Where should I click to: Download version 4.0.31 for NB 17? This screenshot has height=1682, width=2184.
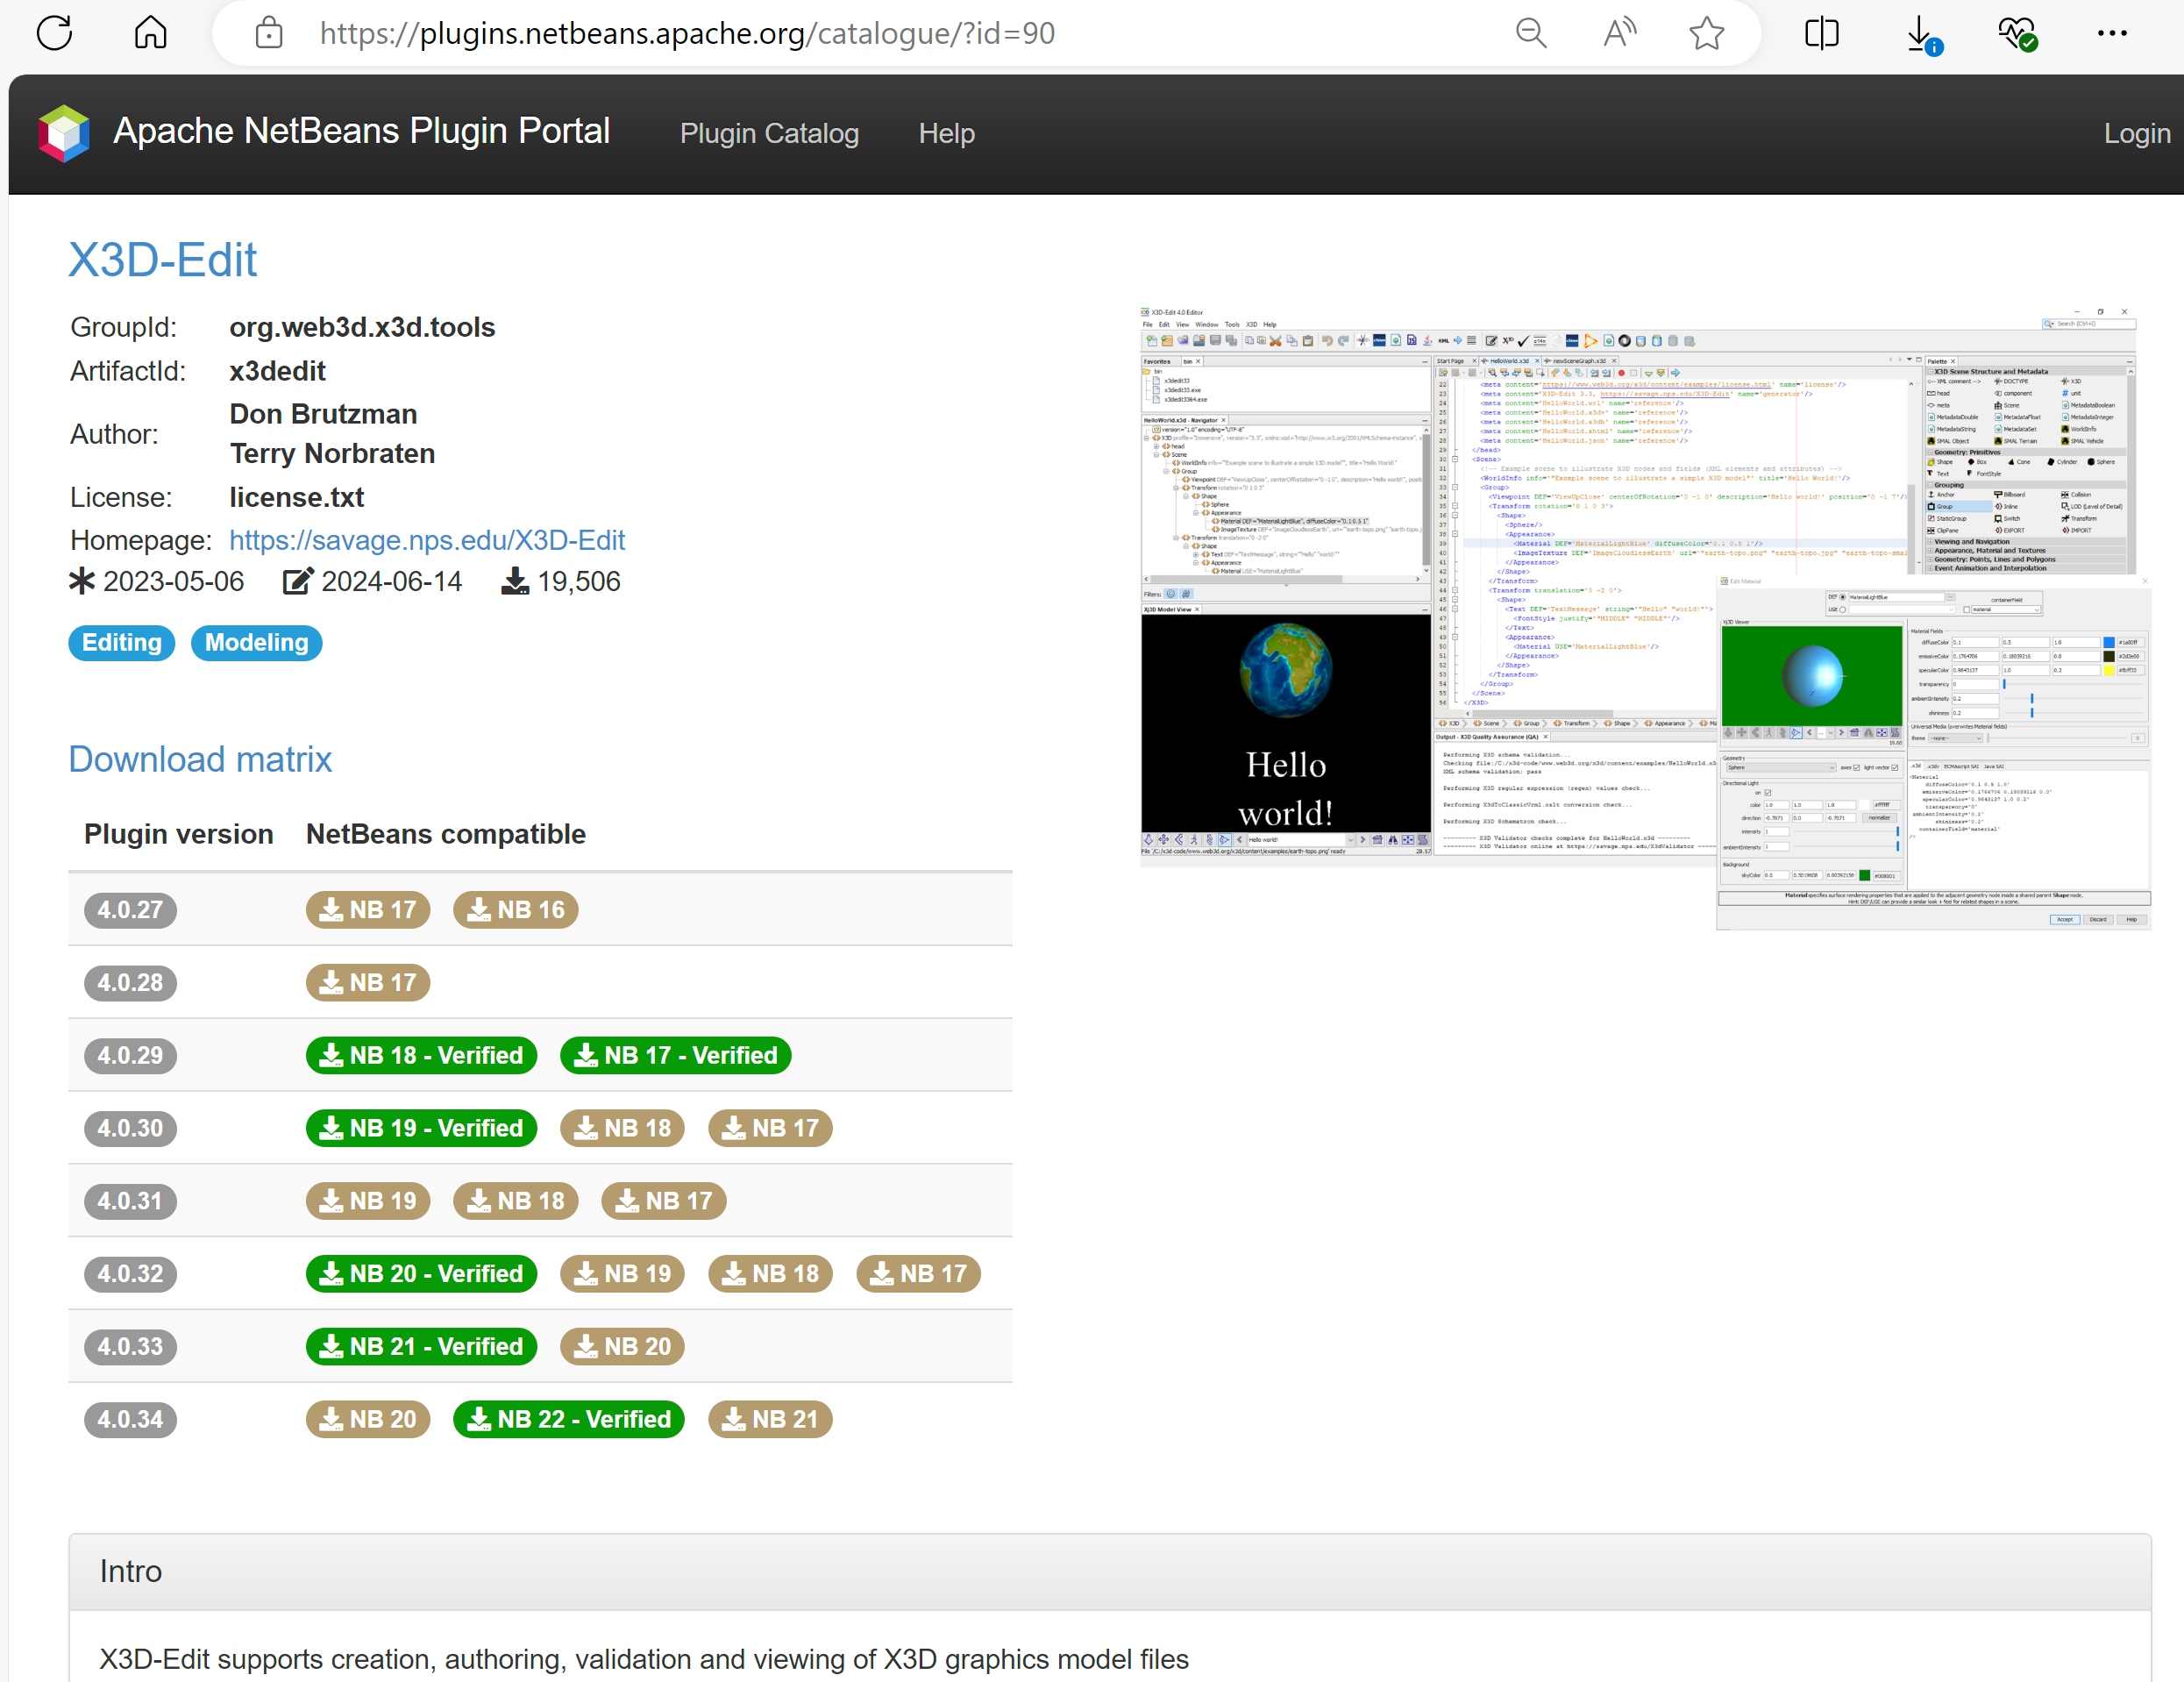664,1201
